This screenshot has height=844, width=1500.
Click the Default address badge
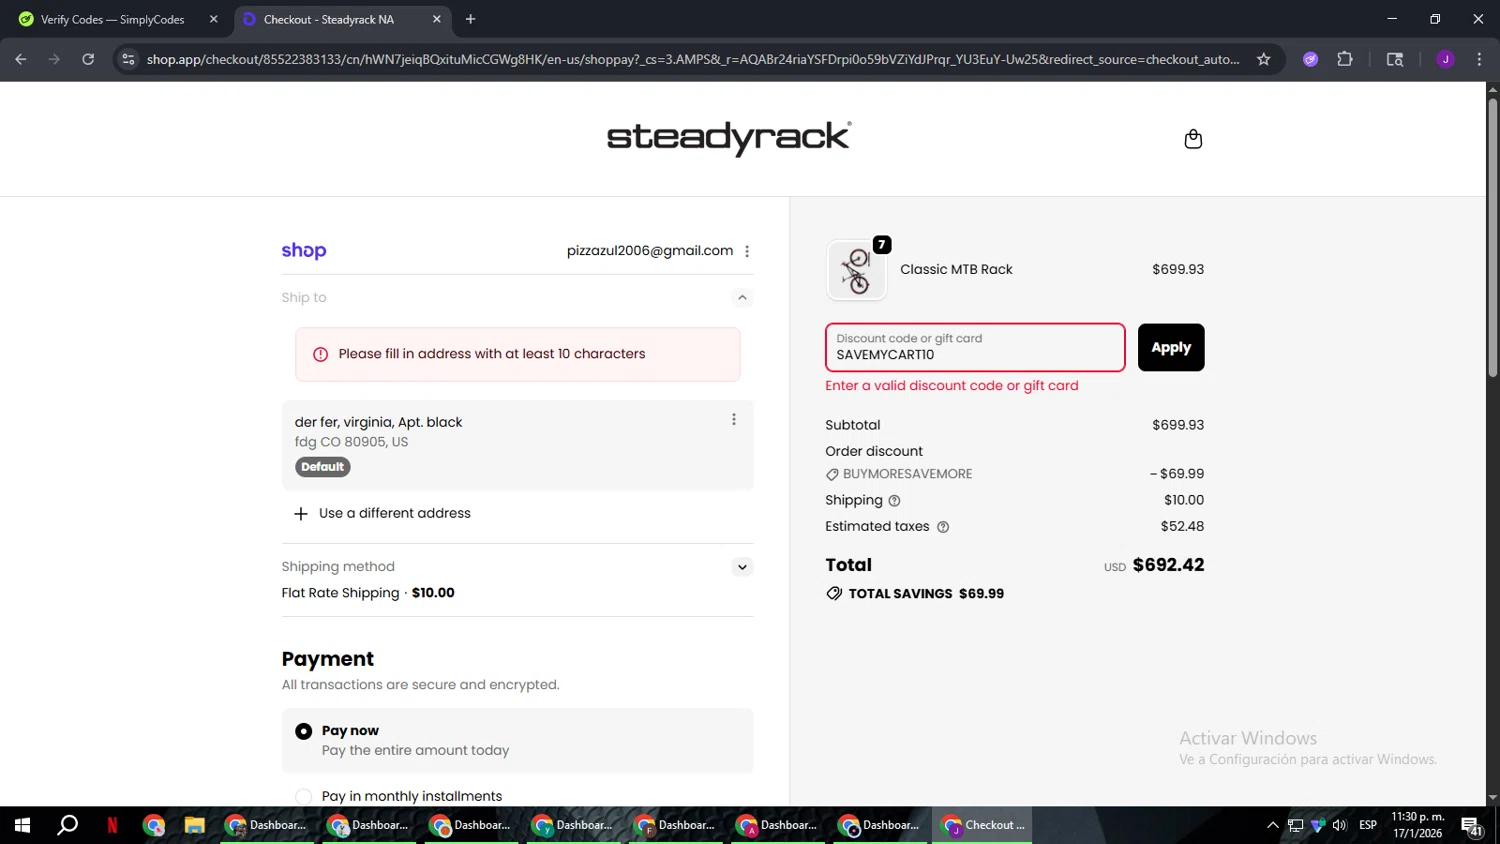pos(322,467)
